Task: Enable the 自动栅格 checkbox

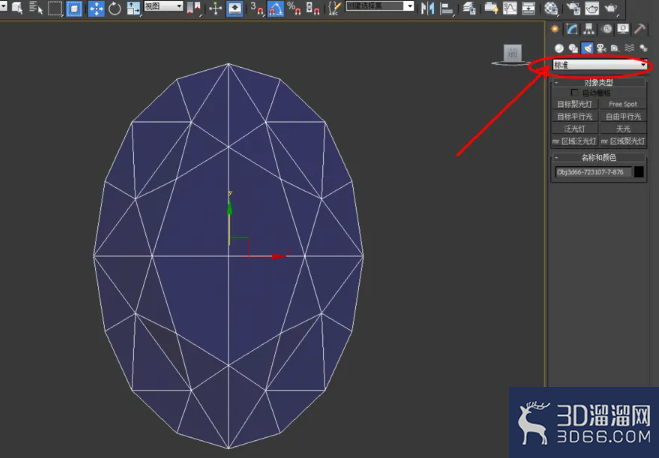Action: 575,92
